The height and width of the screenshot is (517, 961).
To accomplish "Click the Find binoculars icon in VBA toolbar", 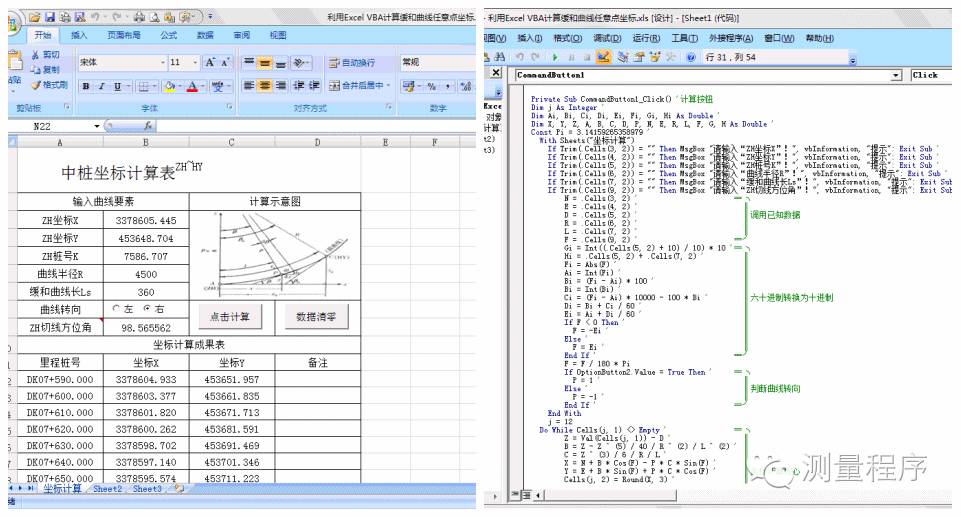I will click(x=499, y=57).
